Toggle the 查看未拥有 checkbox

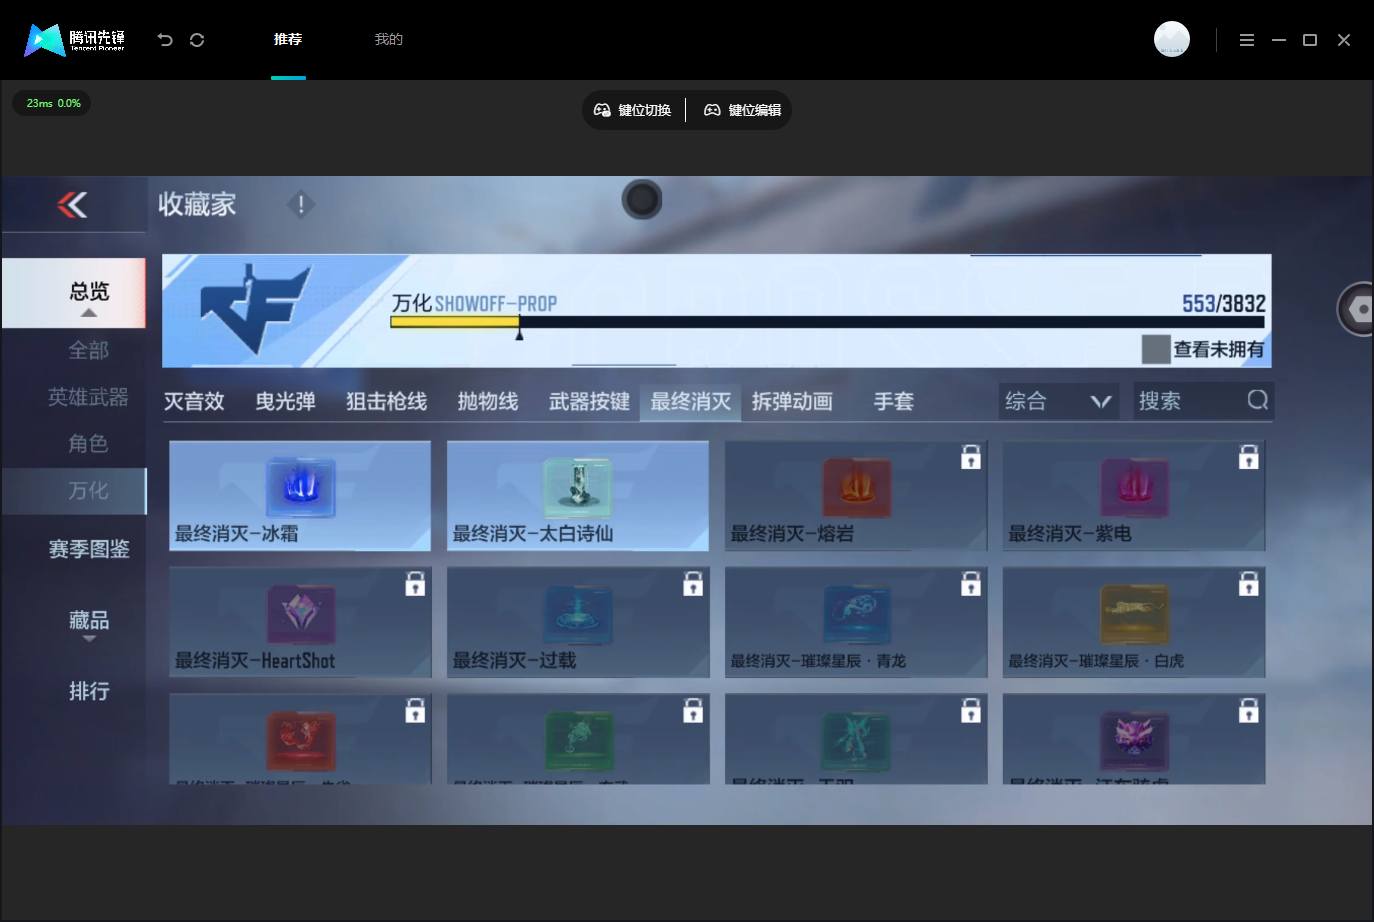coord(1156,349)
